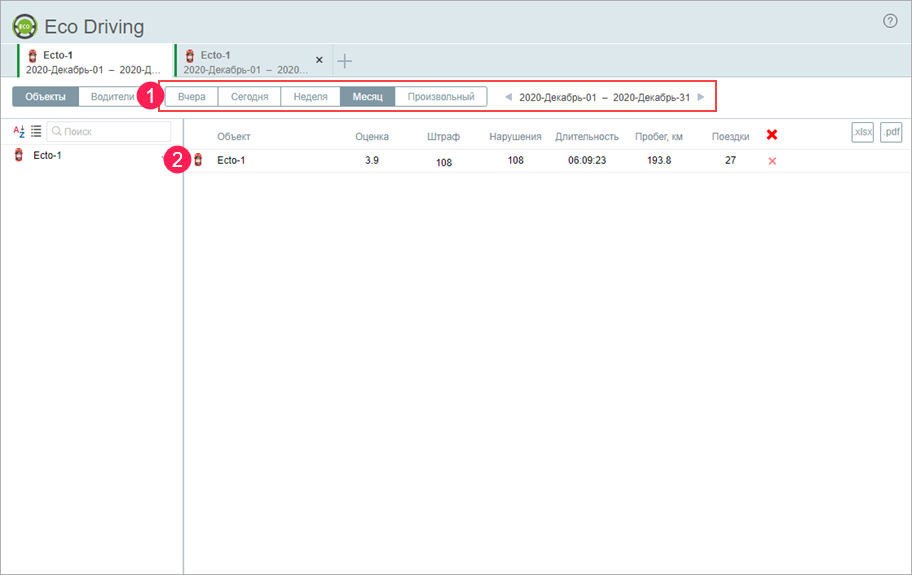This screenshot has width=912, height=575.
Task: Choose the Вчера period
Action: point(191,97)
